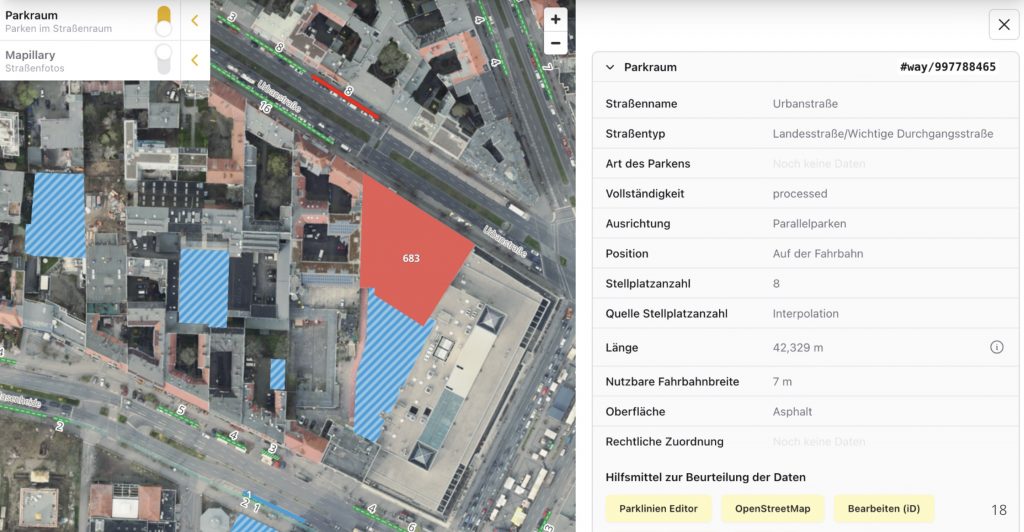Select the Parkraum layer title
This screenshot has width=1024, height=532.
coord(32,15)
